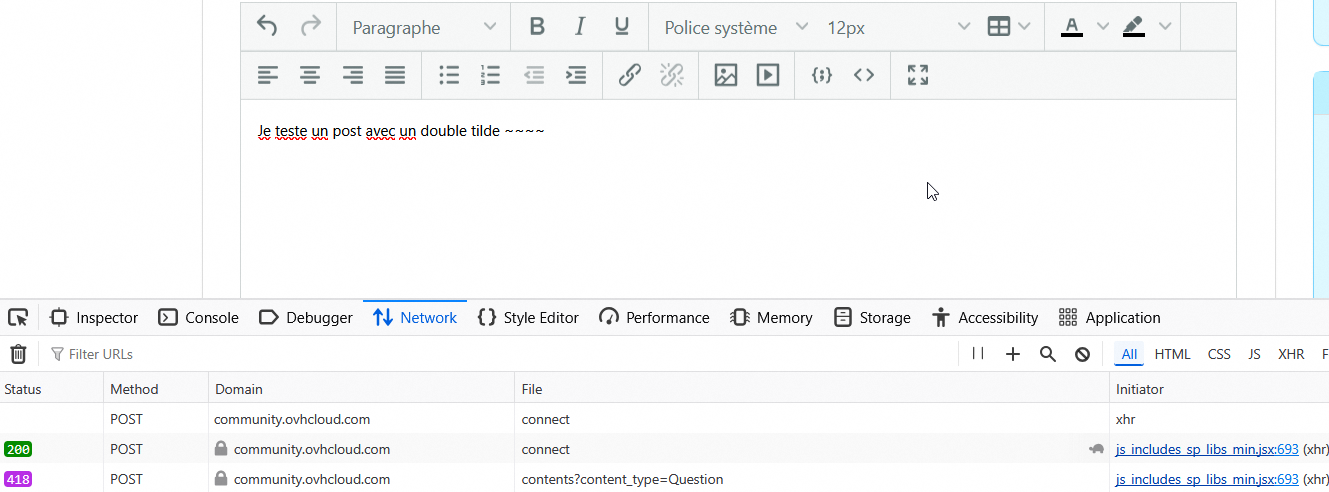The height and width of the screenshot is (492, 1329).
Task: Click the undo arrow in editor toolbar
Action: click(x=267, y=27)
